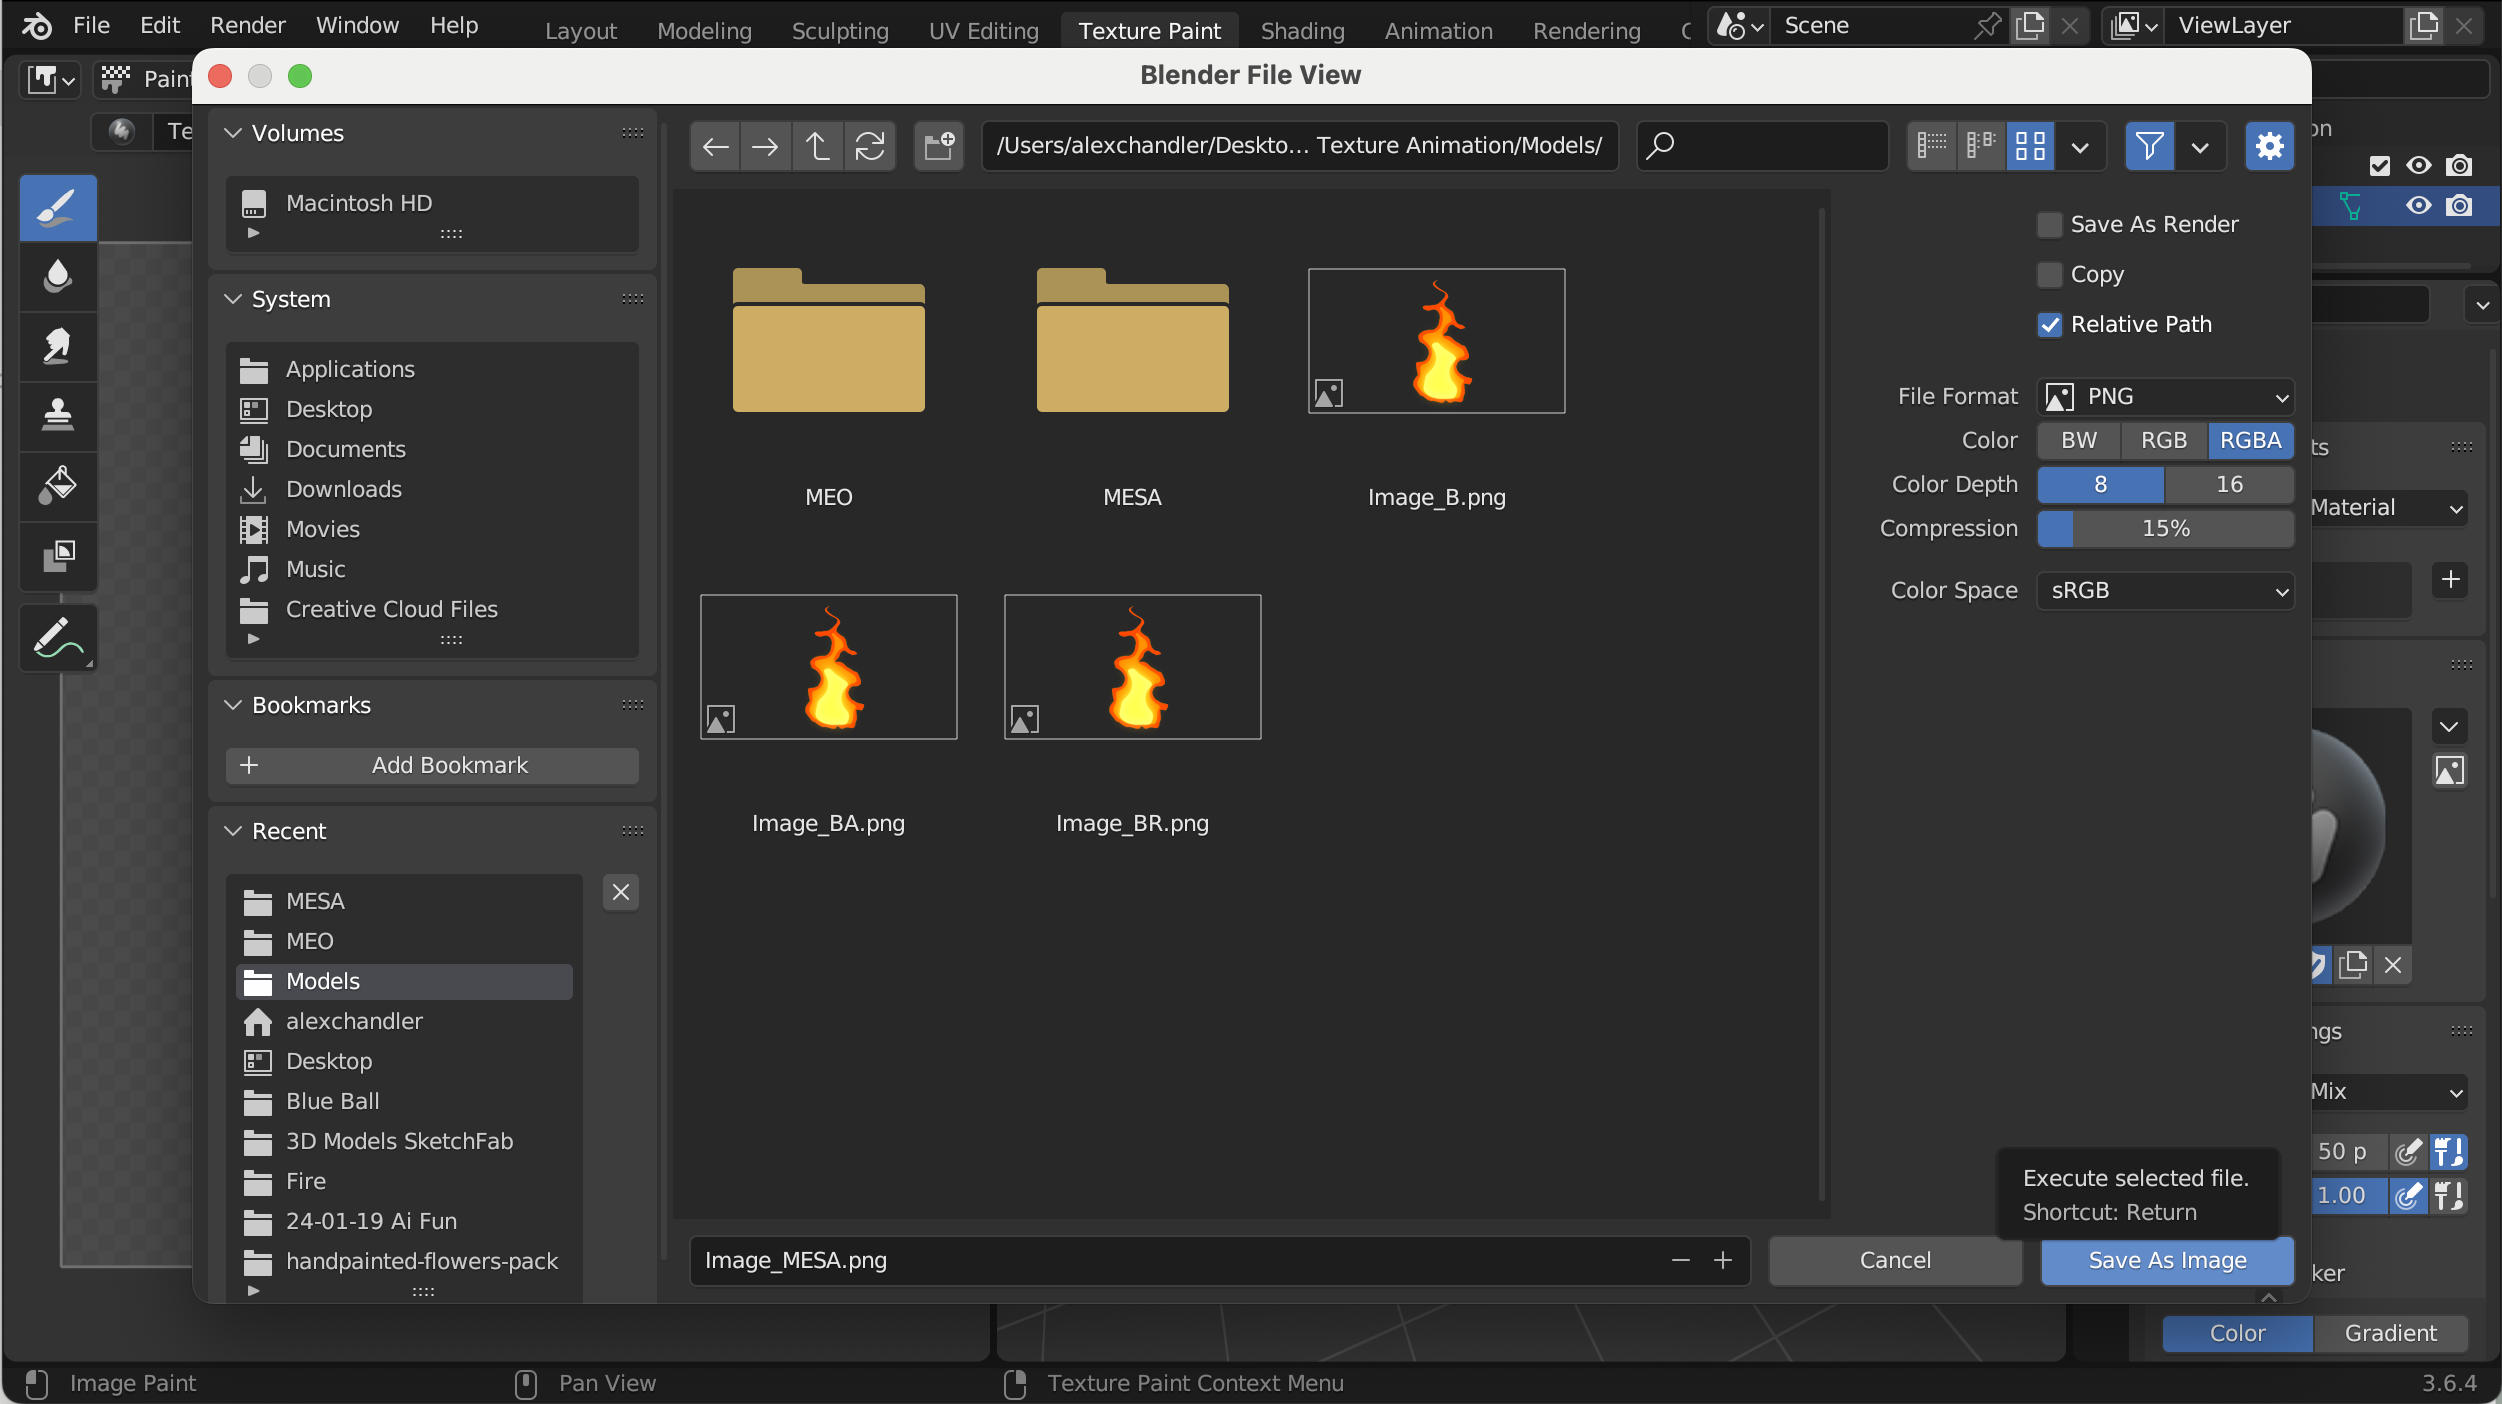Adjust brush strength 1.00 slider
2502x1404 pixels.
click(2348, 1196)
